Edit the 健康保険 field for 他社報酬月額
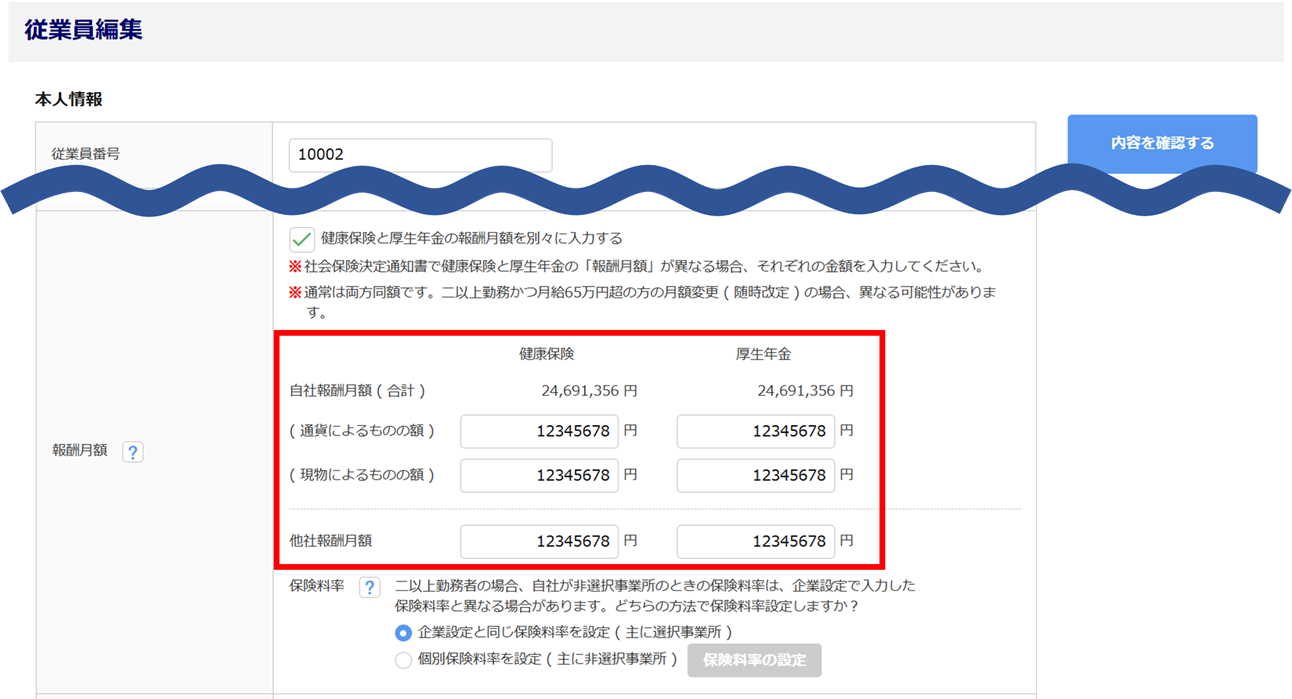 pyautogui.click(x=539, y=542)
